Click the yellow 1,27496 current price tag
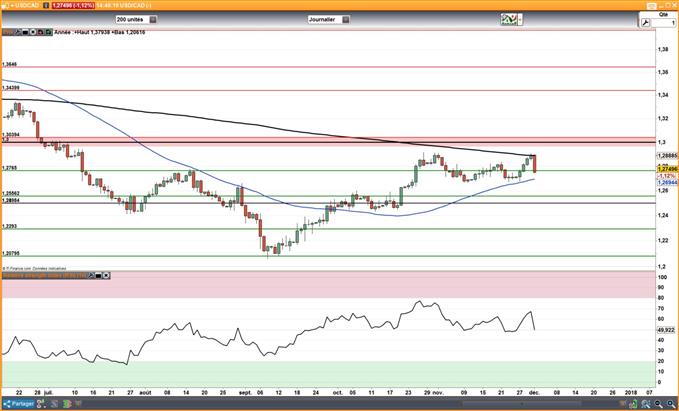This screenshot has height=411, width=679. pyautogui.click(x=667, y=169)
